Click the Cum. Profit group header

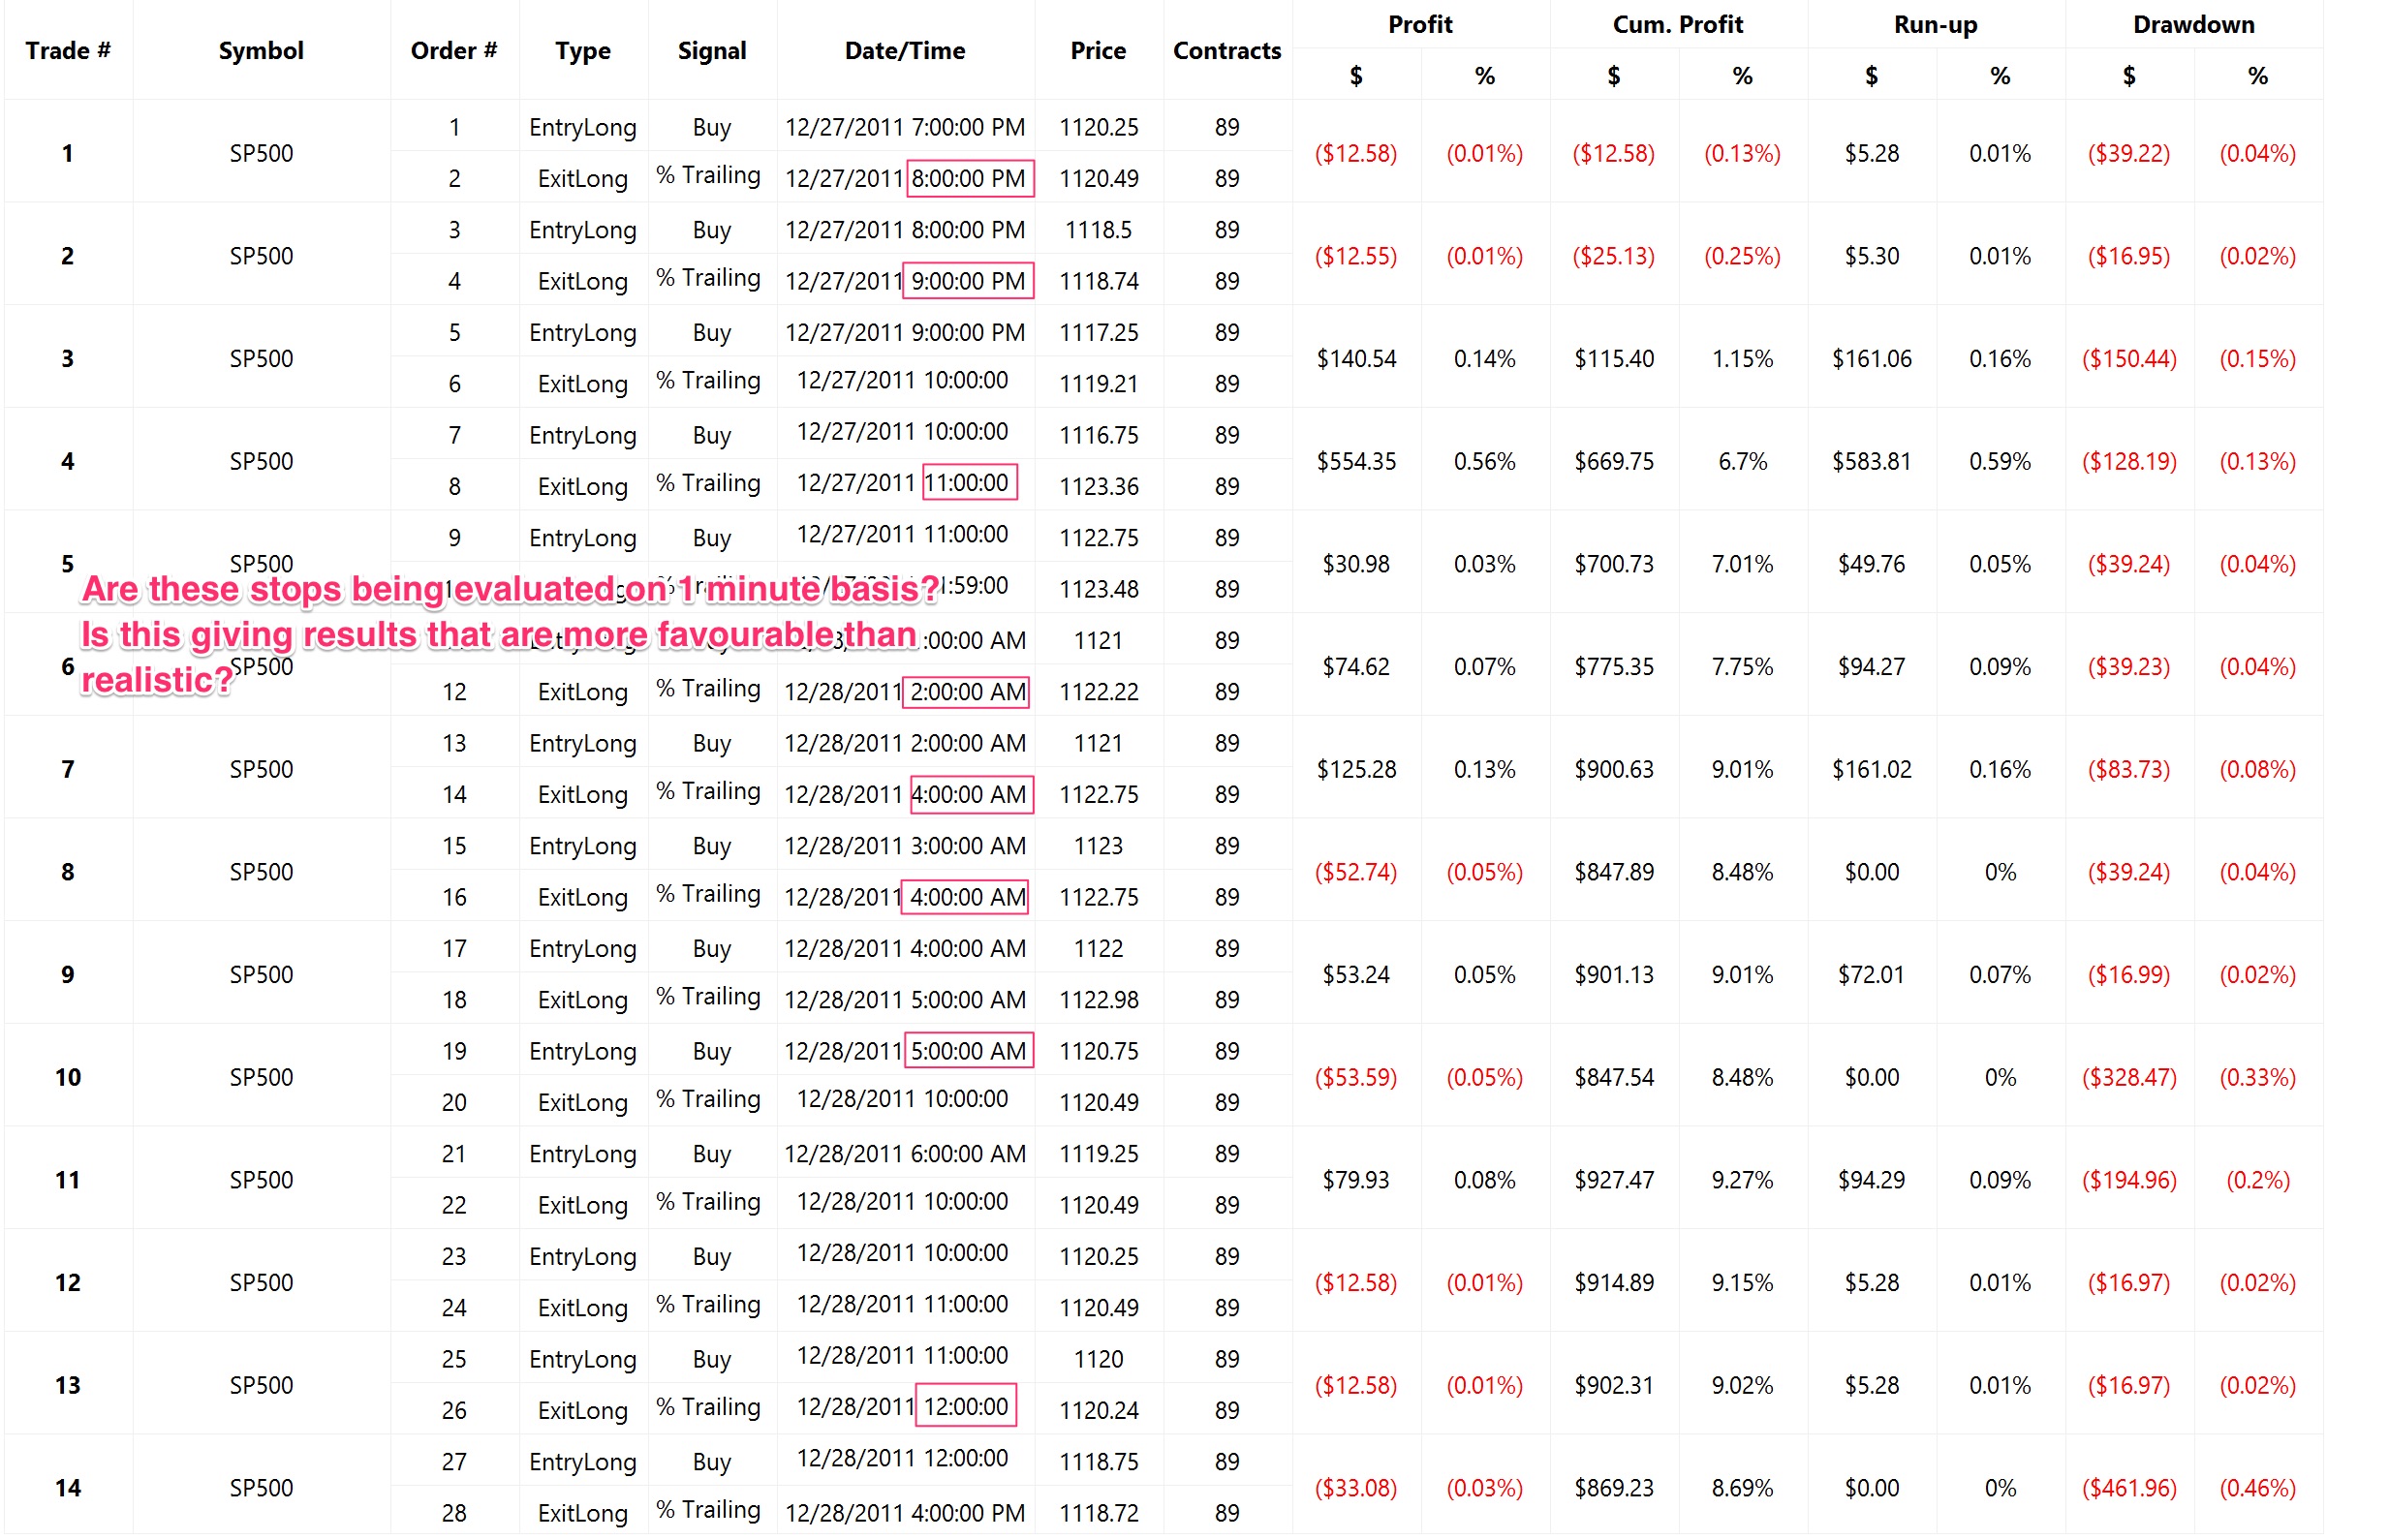coord(1679,25)
